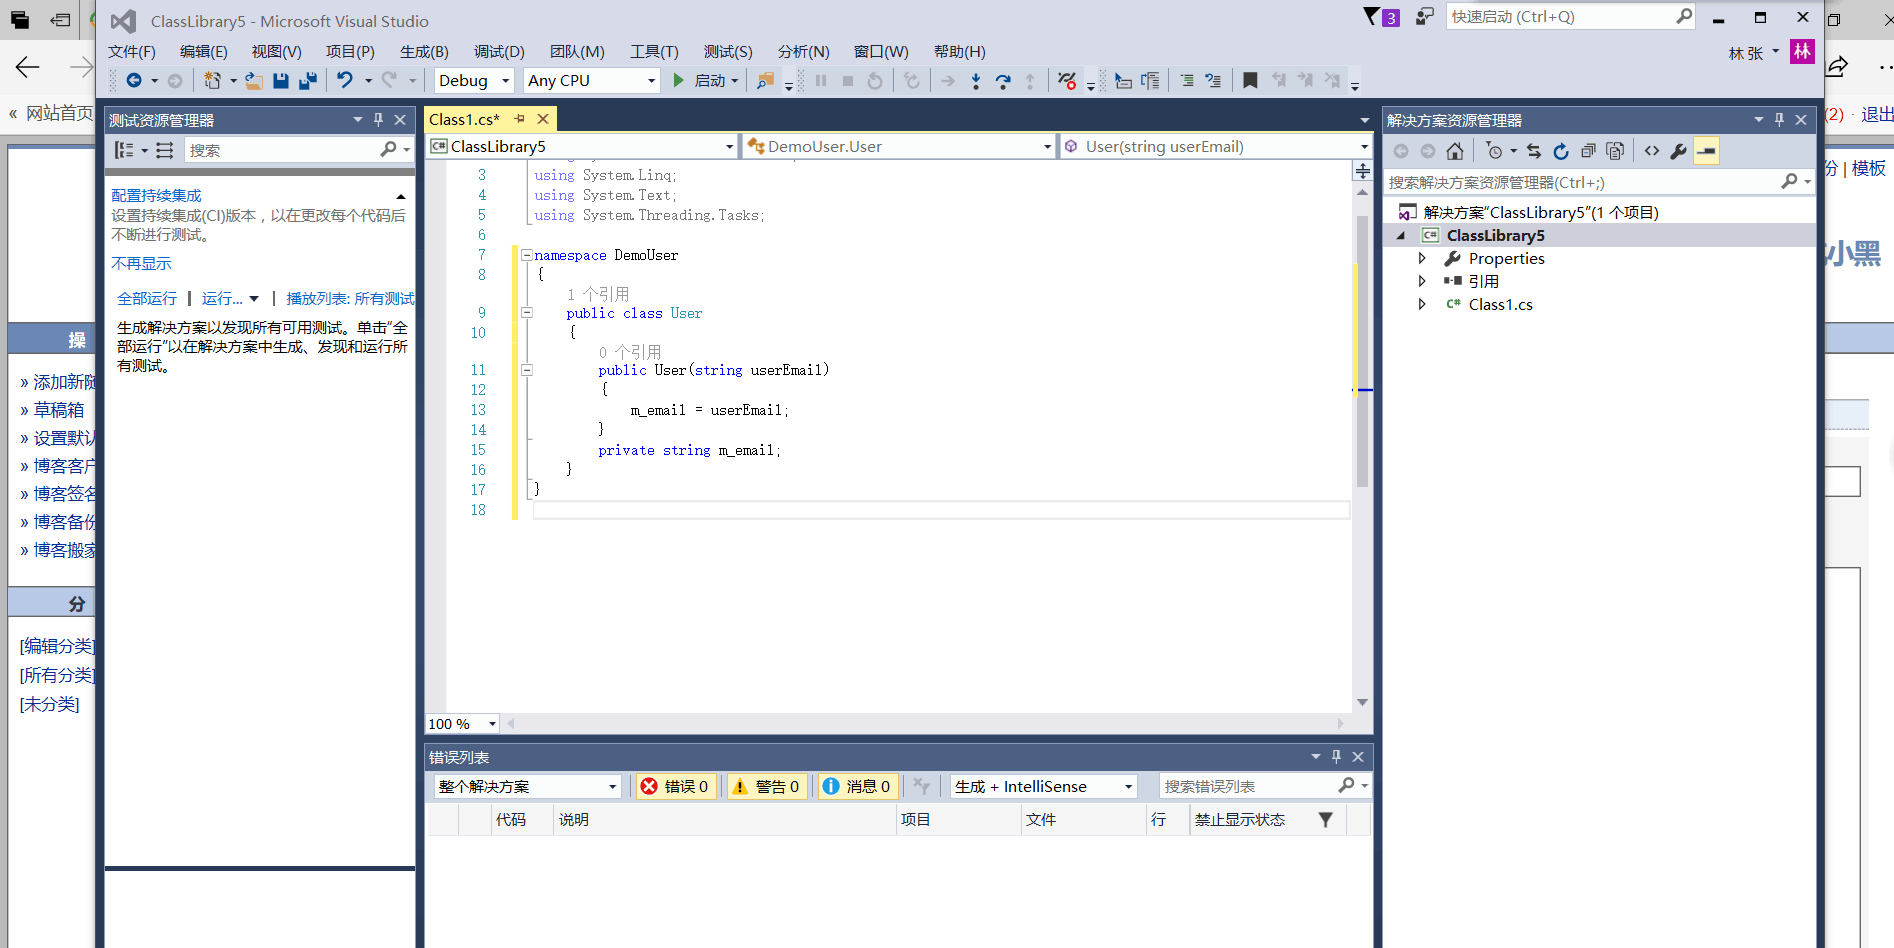Click the 不再显示 link
Screen dimensions: 1894x948
(141, 263)
